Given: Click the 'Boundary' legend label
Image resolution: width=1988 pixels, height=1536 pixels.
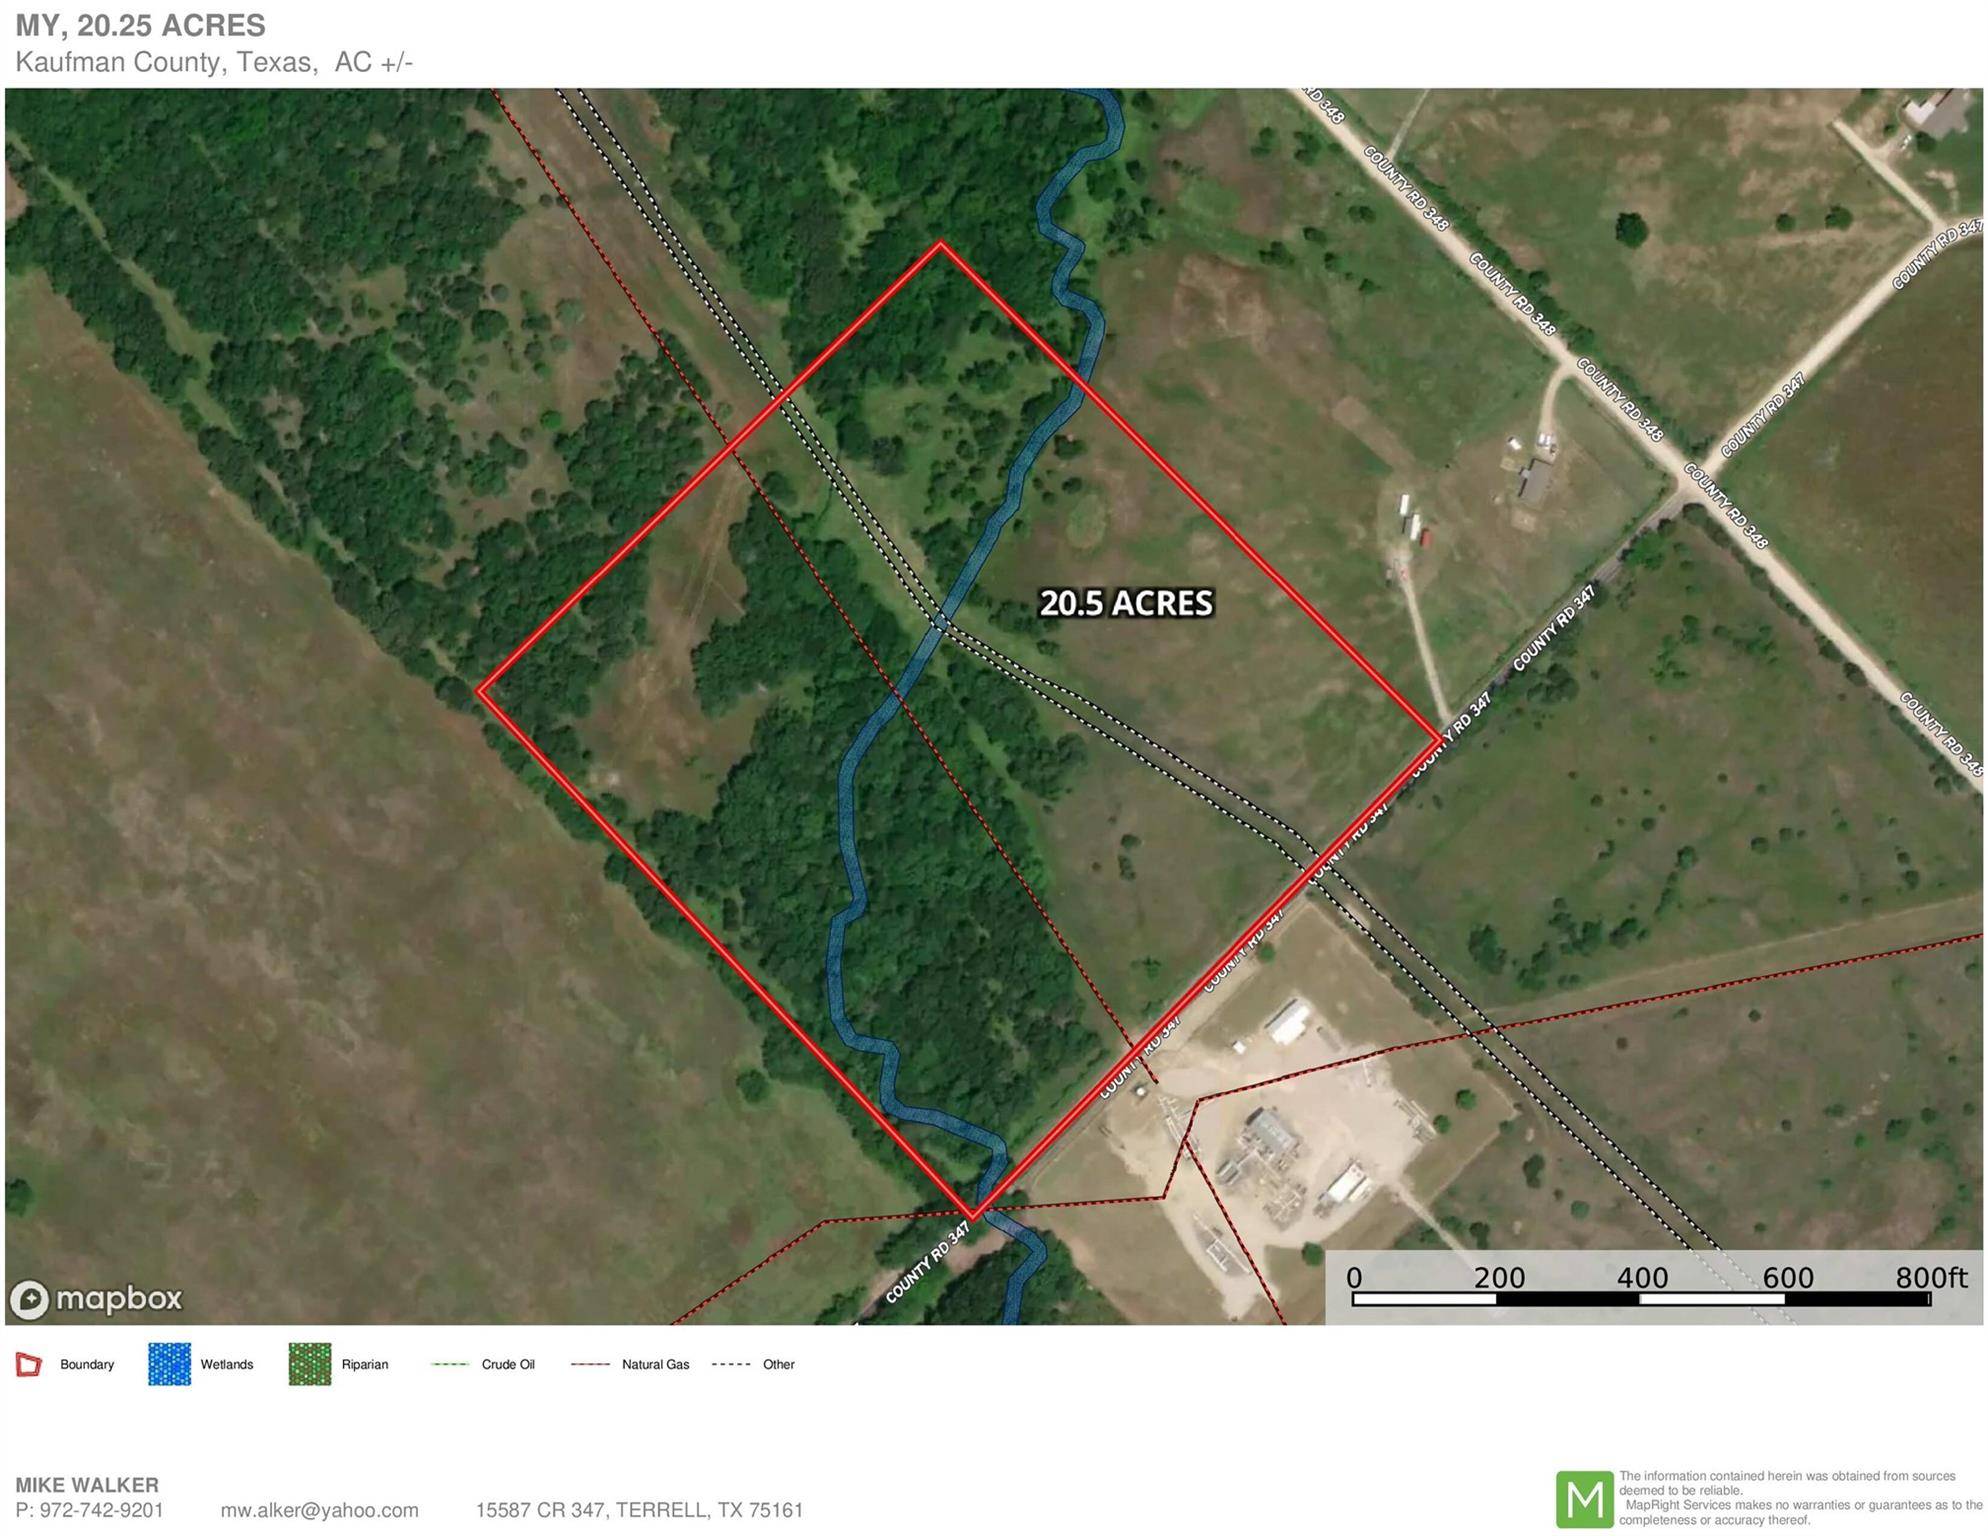Looking at the screenshot, I should (x=87, y=1365).
